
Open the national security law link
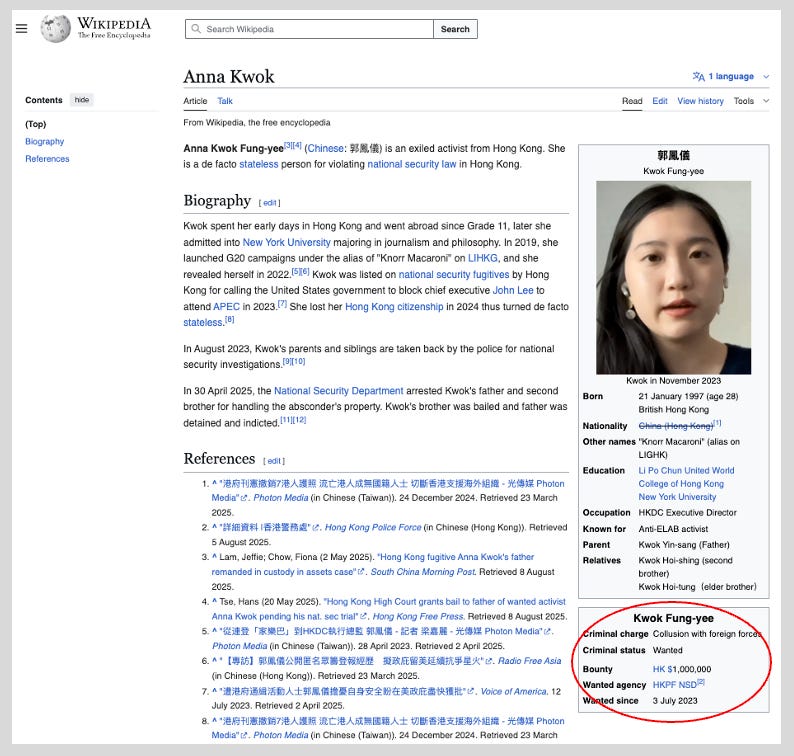pyautogui.click(x=412, y=164)
